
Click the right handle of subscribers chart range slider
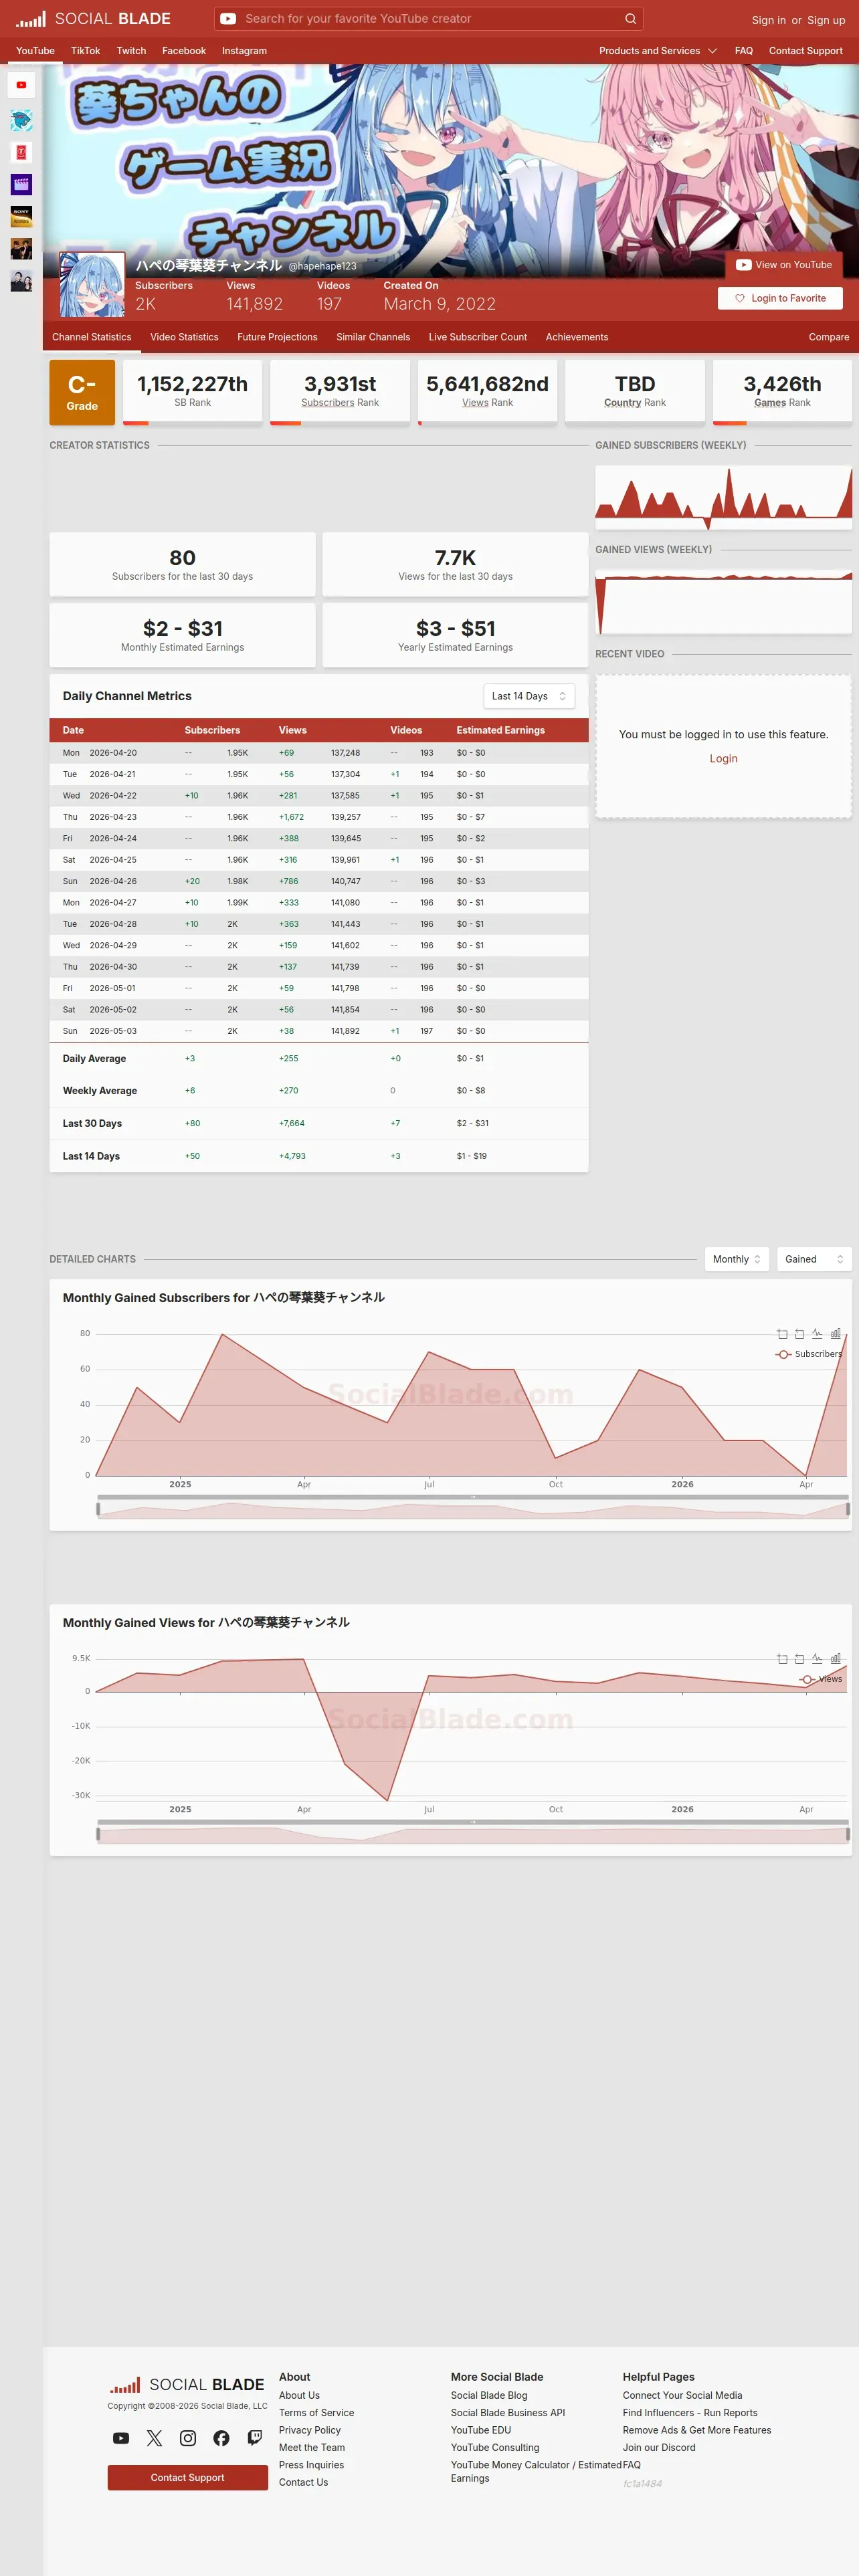[848, 1509]
